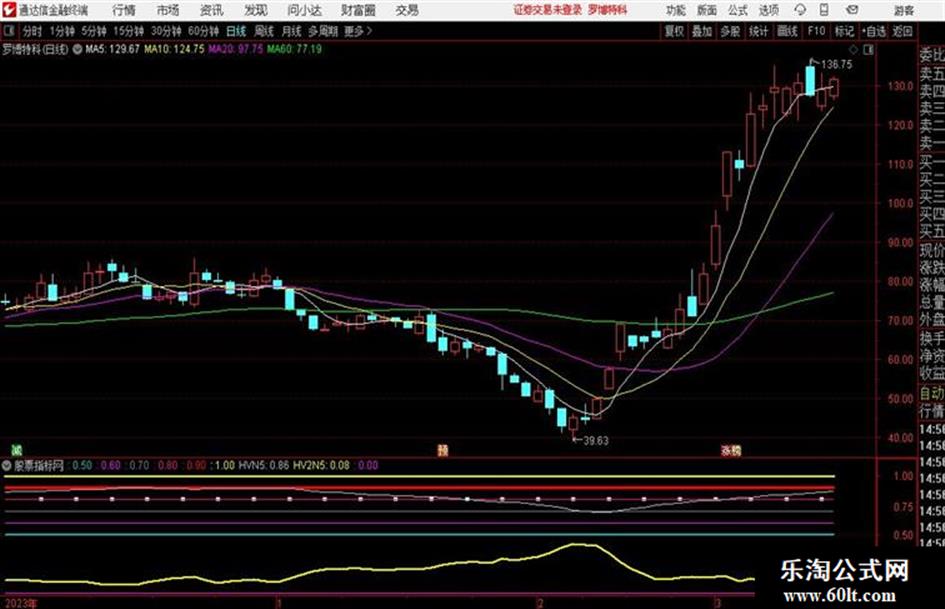The image size is (945, 609).
Task: Open the 财富圈 menu
Action: click(x=359, y=10)
